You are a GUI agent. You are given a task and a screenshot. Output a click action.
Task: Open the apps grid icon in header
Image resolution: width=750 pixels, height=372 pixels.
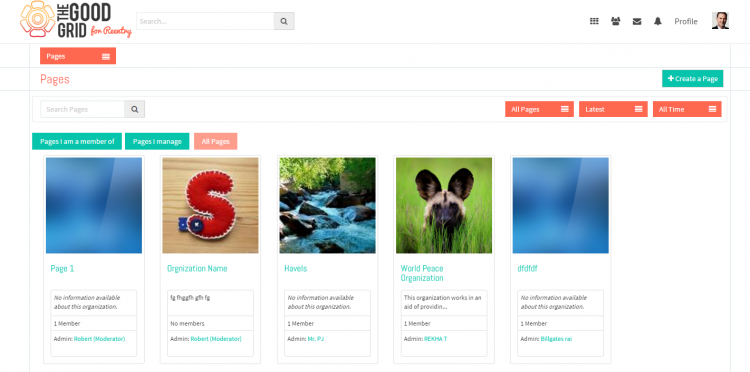pyautogui.click(x=594, y=21)
